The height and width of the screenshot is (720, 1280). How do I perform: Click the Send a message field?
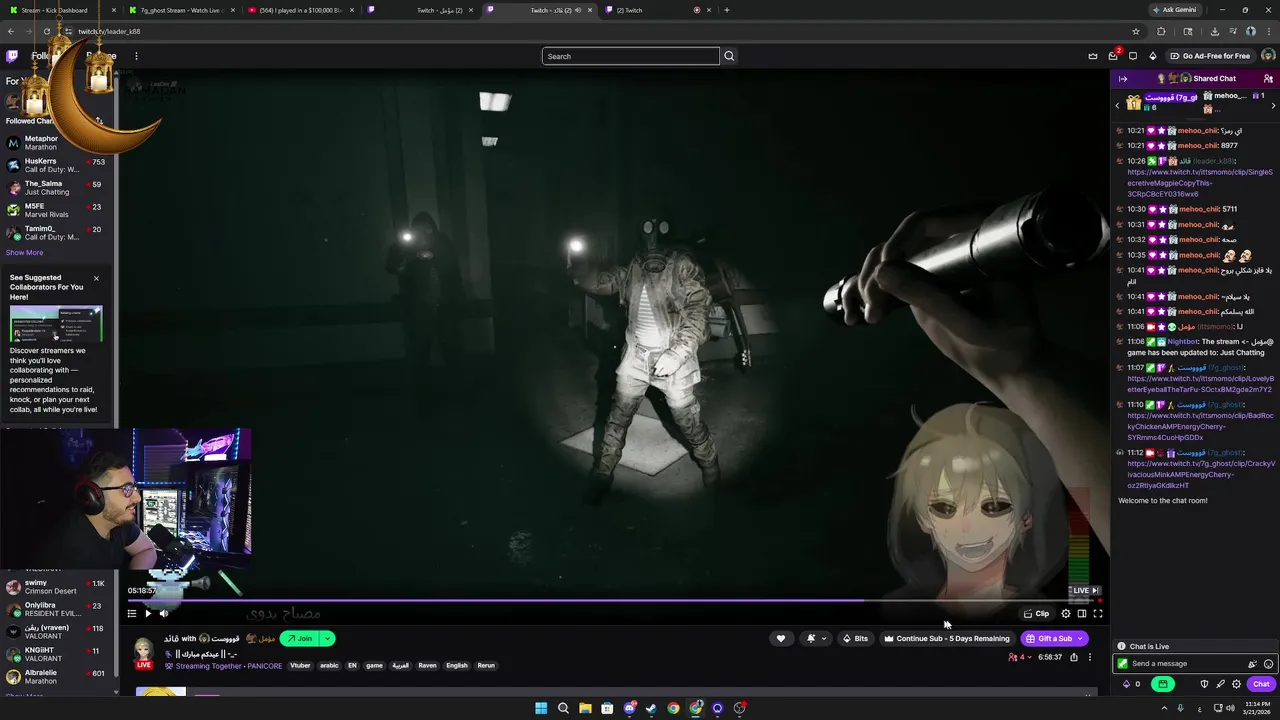tap(1195, 664)
